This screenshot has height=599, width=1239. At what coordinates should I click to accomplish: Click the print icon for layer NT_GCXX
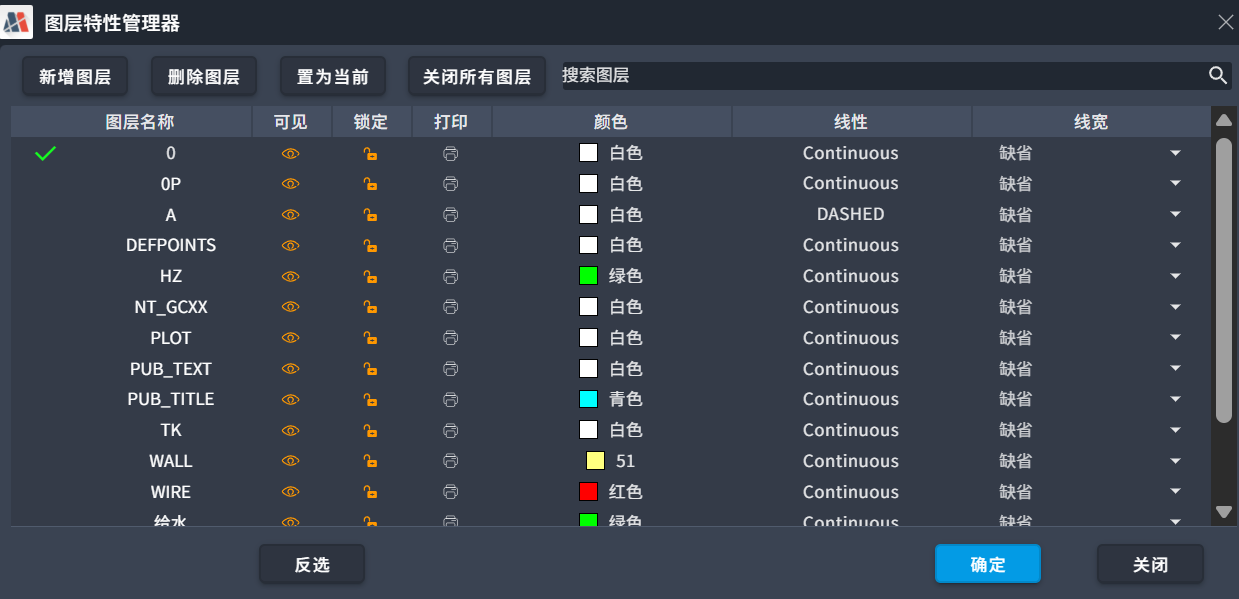(451, 307)
